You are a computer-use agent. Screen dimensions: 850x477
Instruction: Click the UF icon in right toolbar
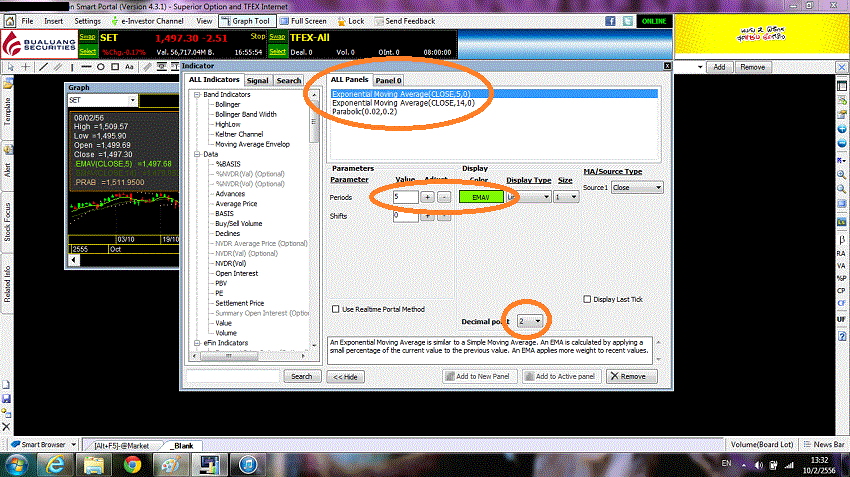[x=841, y=319]
